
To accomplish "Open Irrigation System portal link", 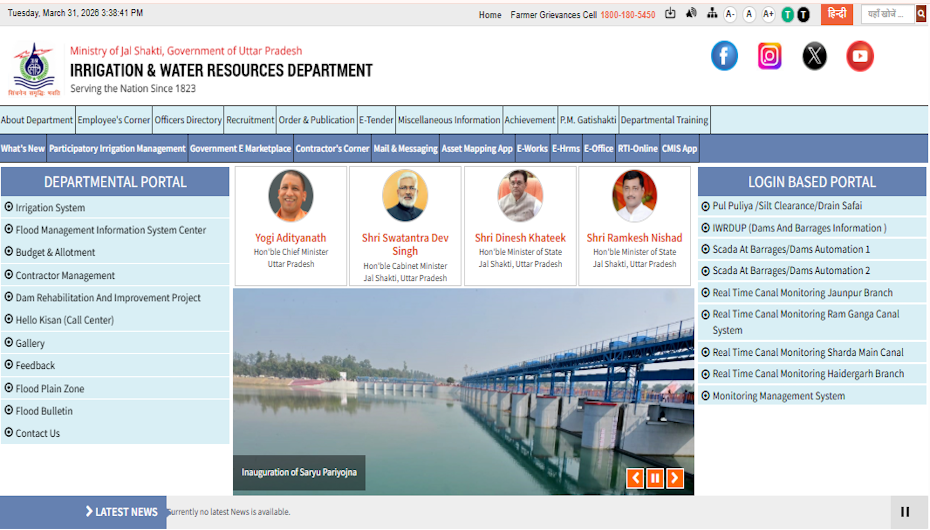I will click(50, 207).
